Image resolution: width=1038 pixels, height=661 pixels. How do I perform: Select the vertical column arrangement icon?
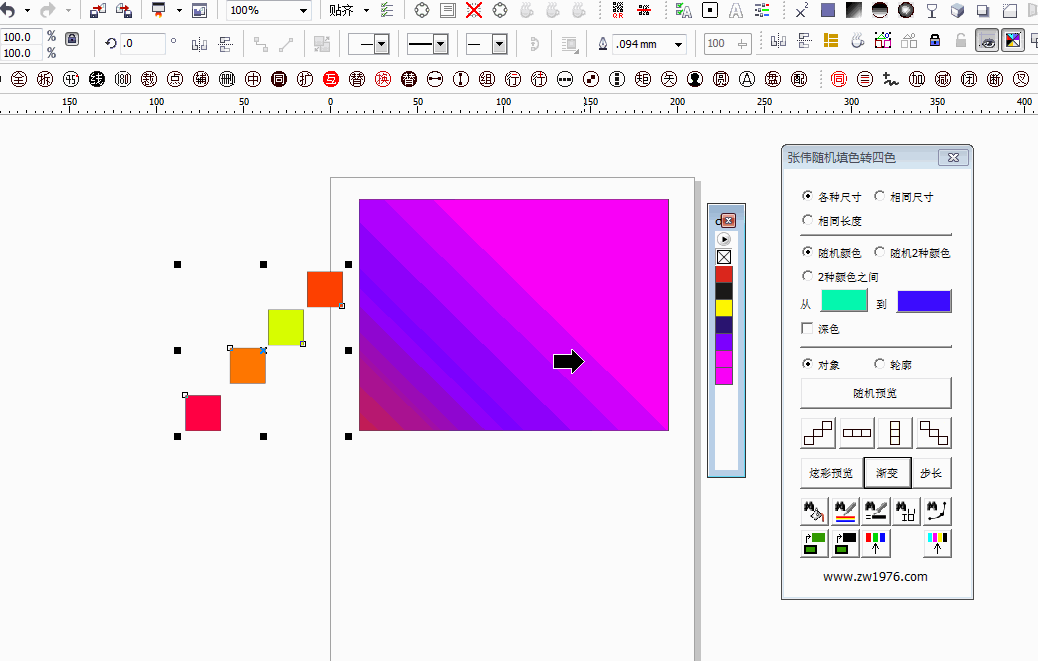point(895,433)
